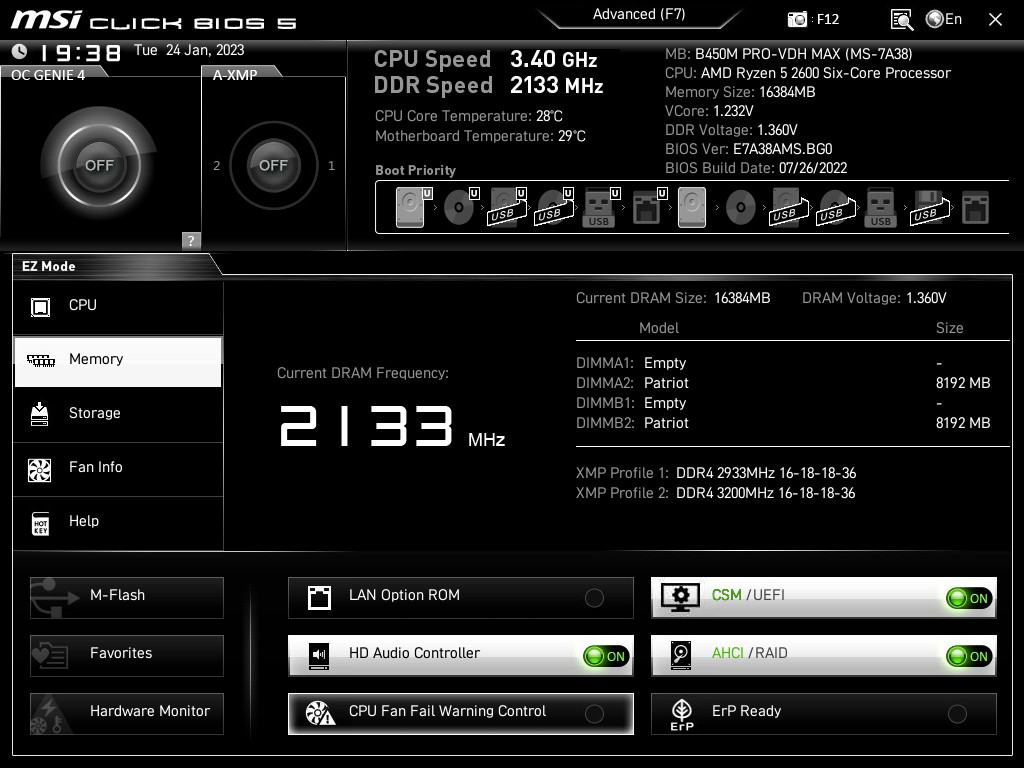
Task: Open the Favorites button
Action: click(x=127, y=656)
